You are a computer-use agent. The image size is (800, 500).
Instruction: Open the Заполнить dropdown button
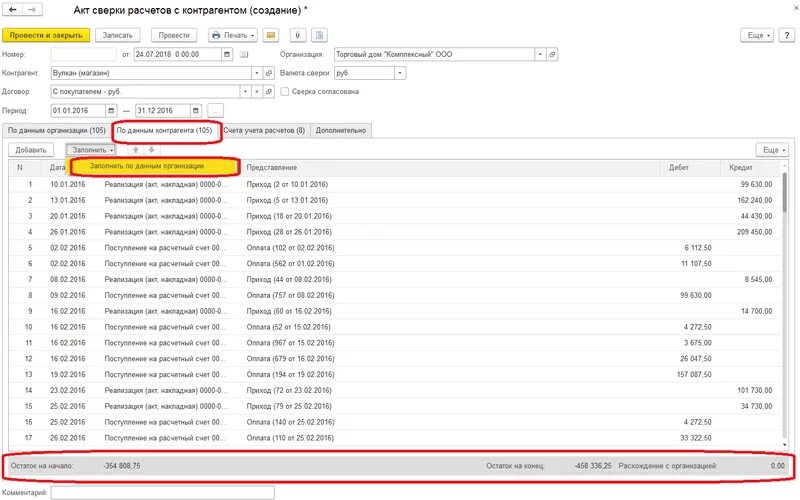pos(91,150)
